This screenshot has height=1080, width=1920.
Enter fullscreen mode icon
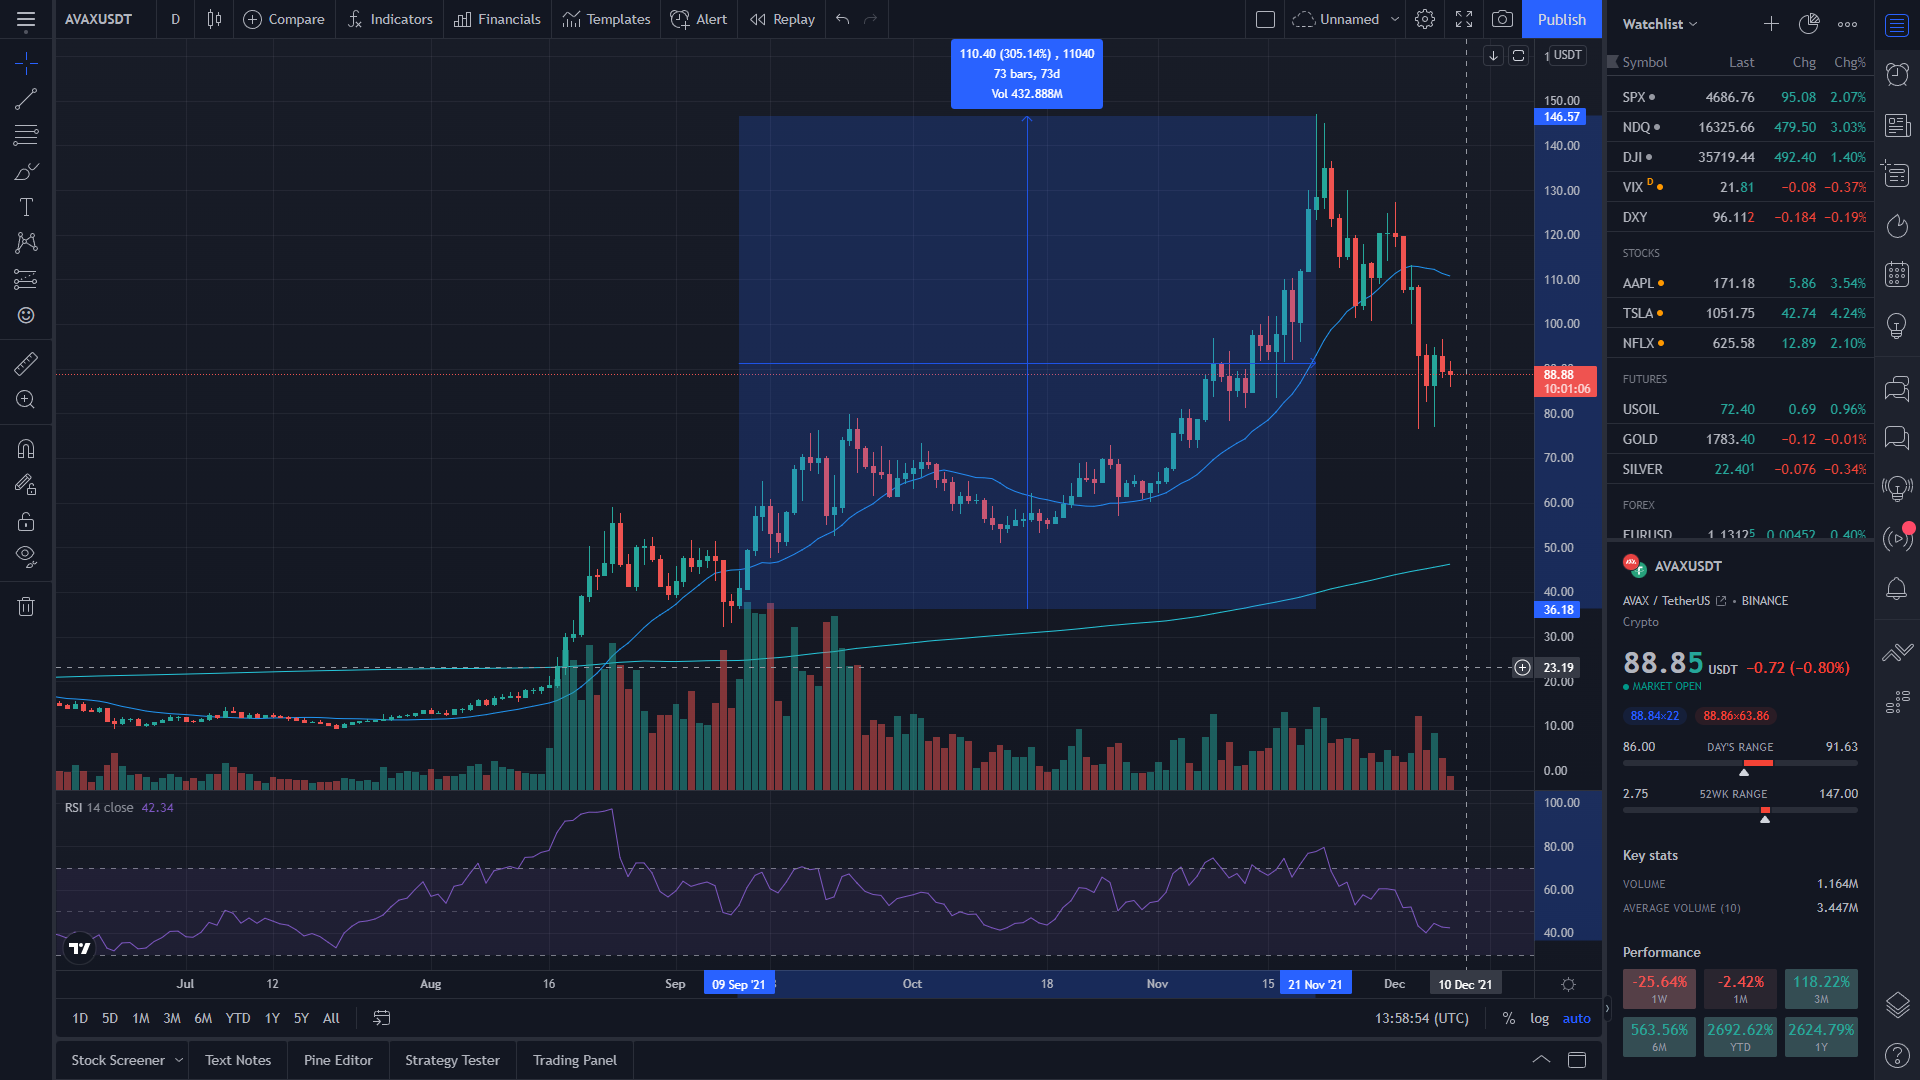tap(1464, 19)
